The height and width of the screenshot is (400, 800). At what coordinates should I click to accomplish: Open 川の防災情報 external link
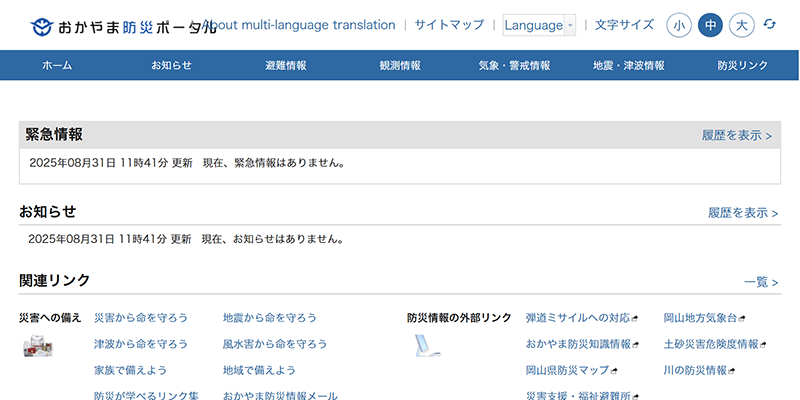pos(699,370)
